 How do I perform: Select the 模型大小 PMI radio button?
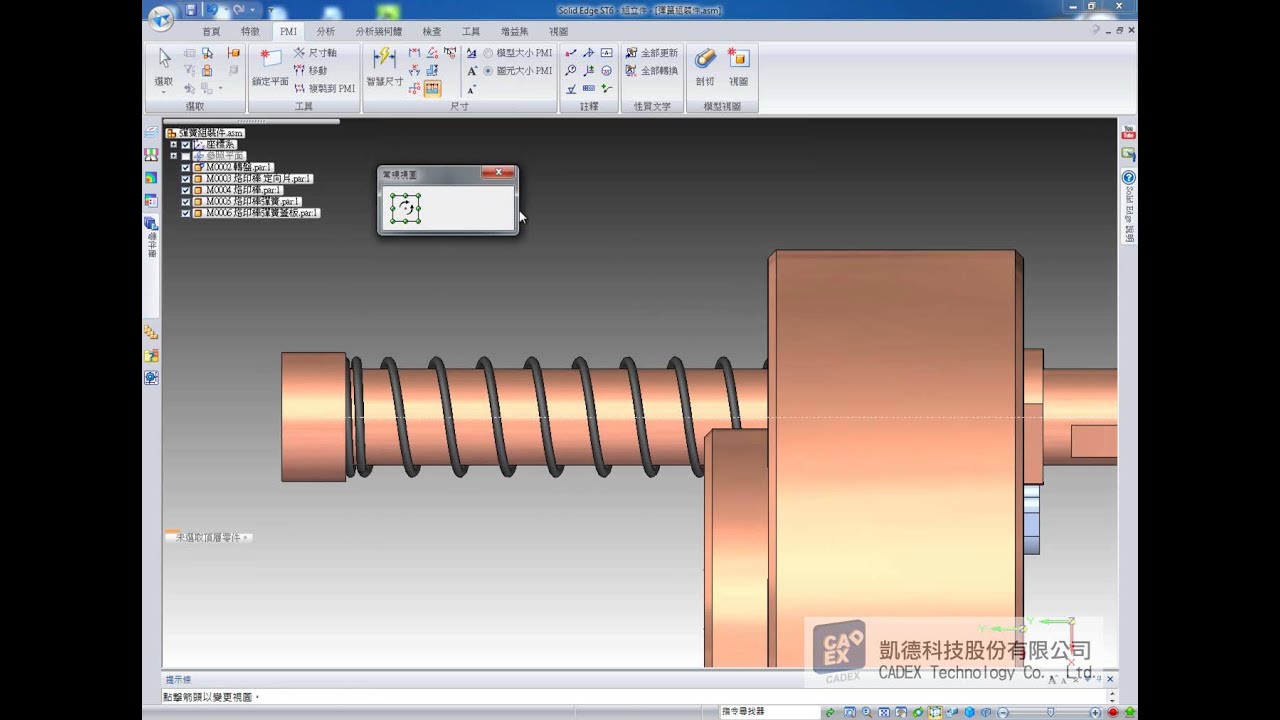tap(518, 53)
